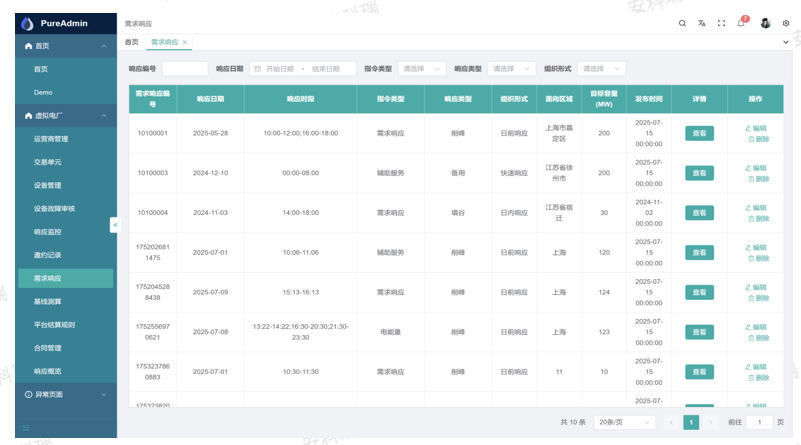Screen dimensions: 801x445
Task: Open 运营商管理 in the sidebar
Action: [66, 139]
